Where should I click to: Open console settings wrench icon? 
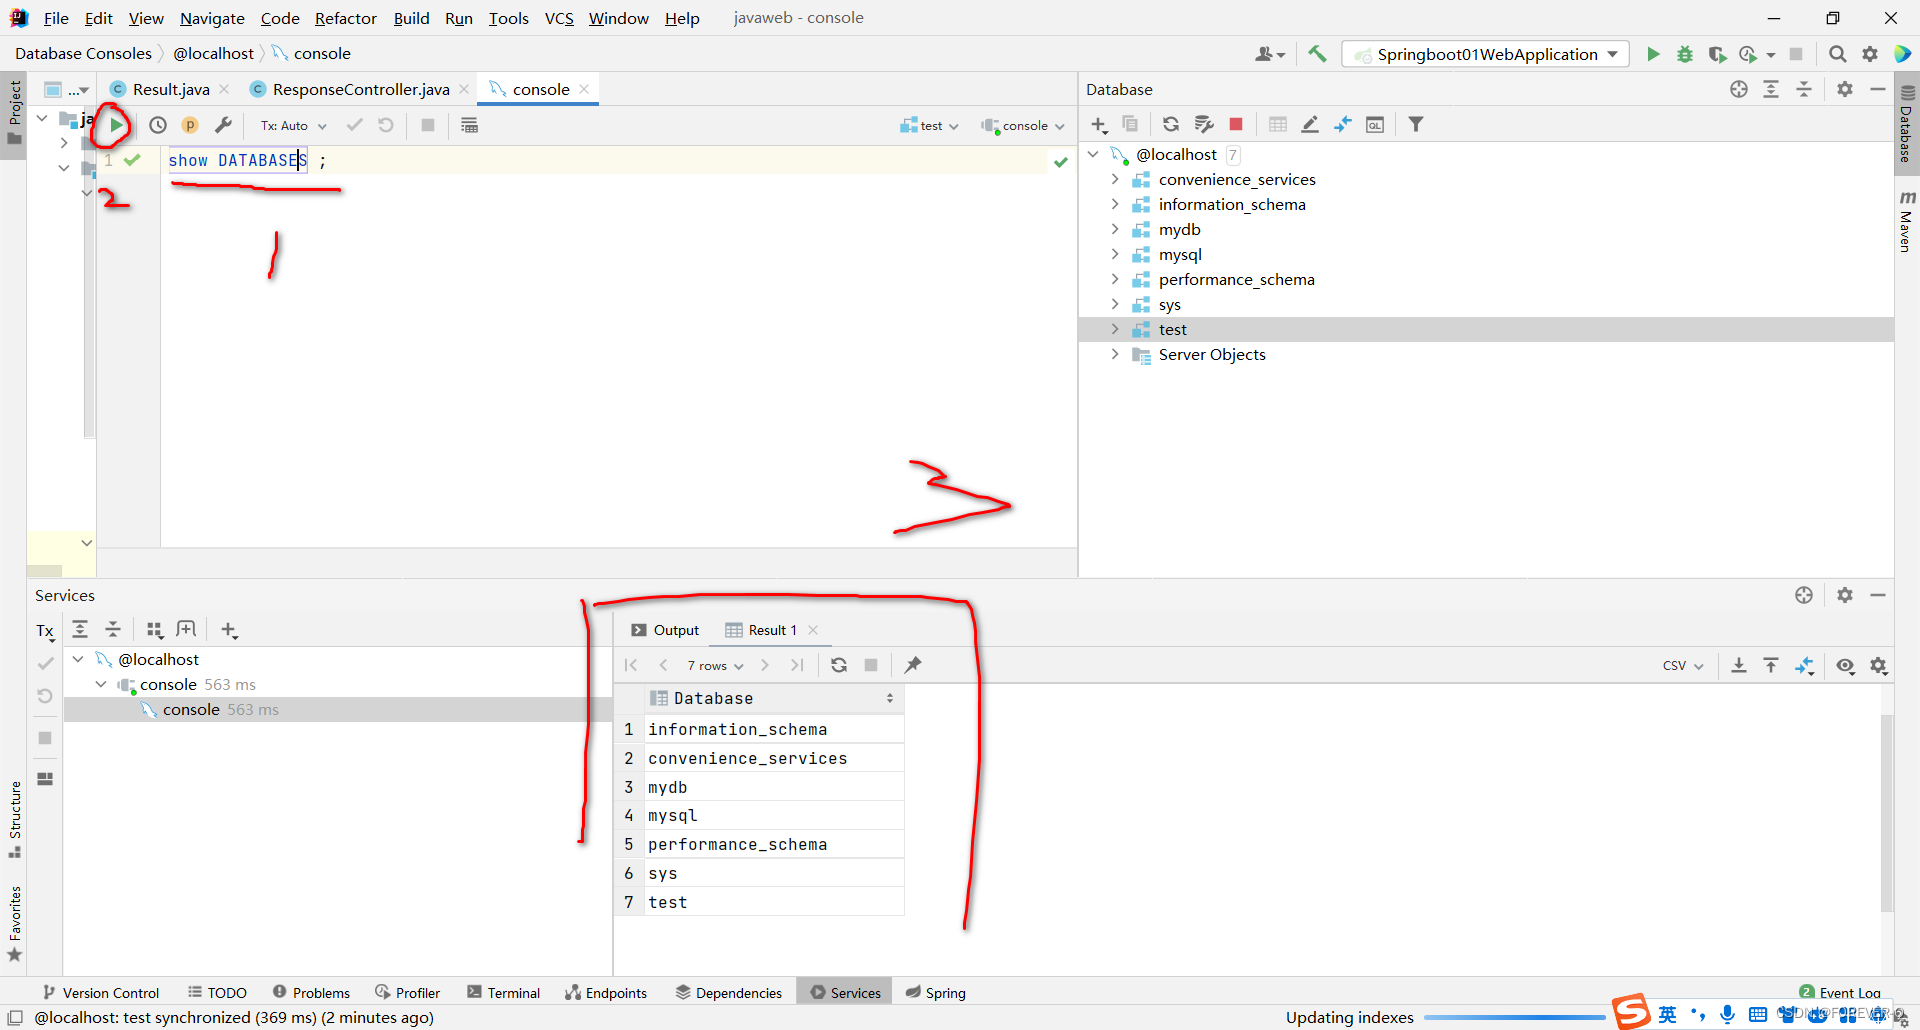[223, 125]
